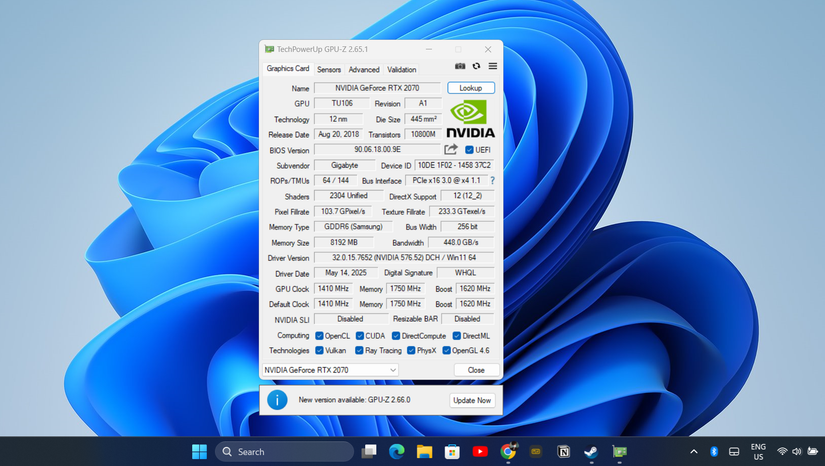The height and width of the screenshot is (466, 825).
Task: Click the NVIDIA logo
Action: 470,119
